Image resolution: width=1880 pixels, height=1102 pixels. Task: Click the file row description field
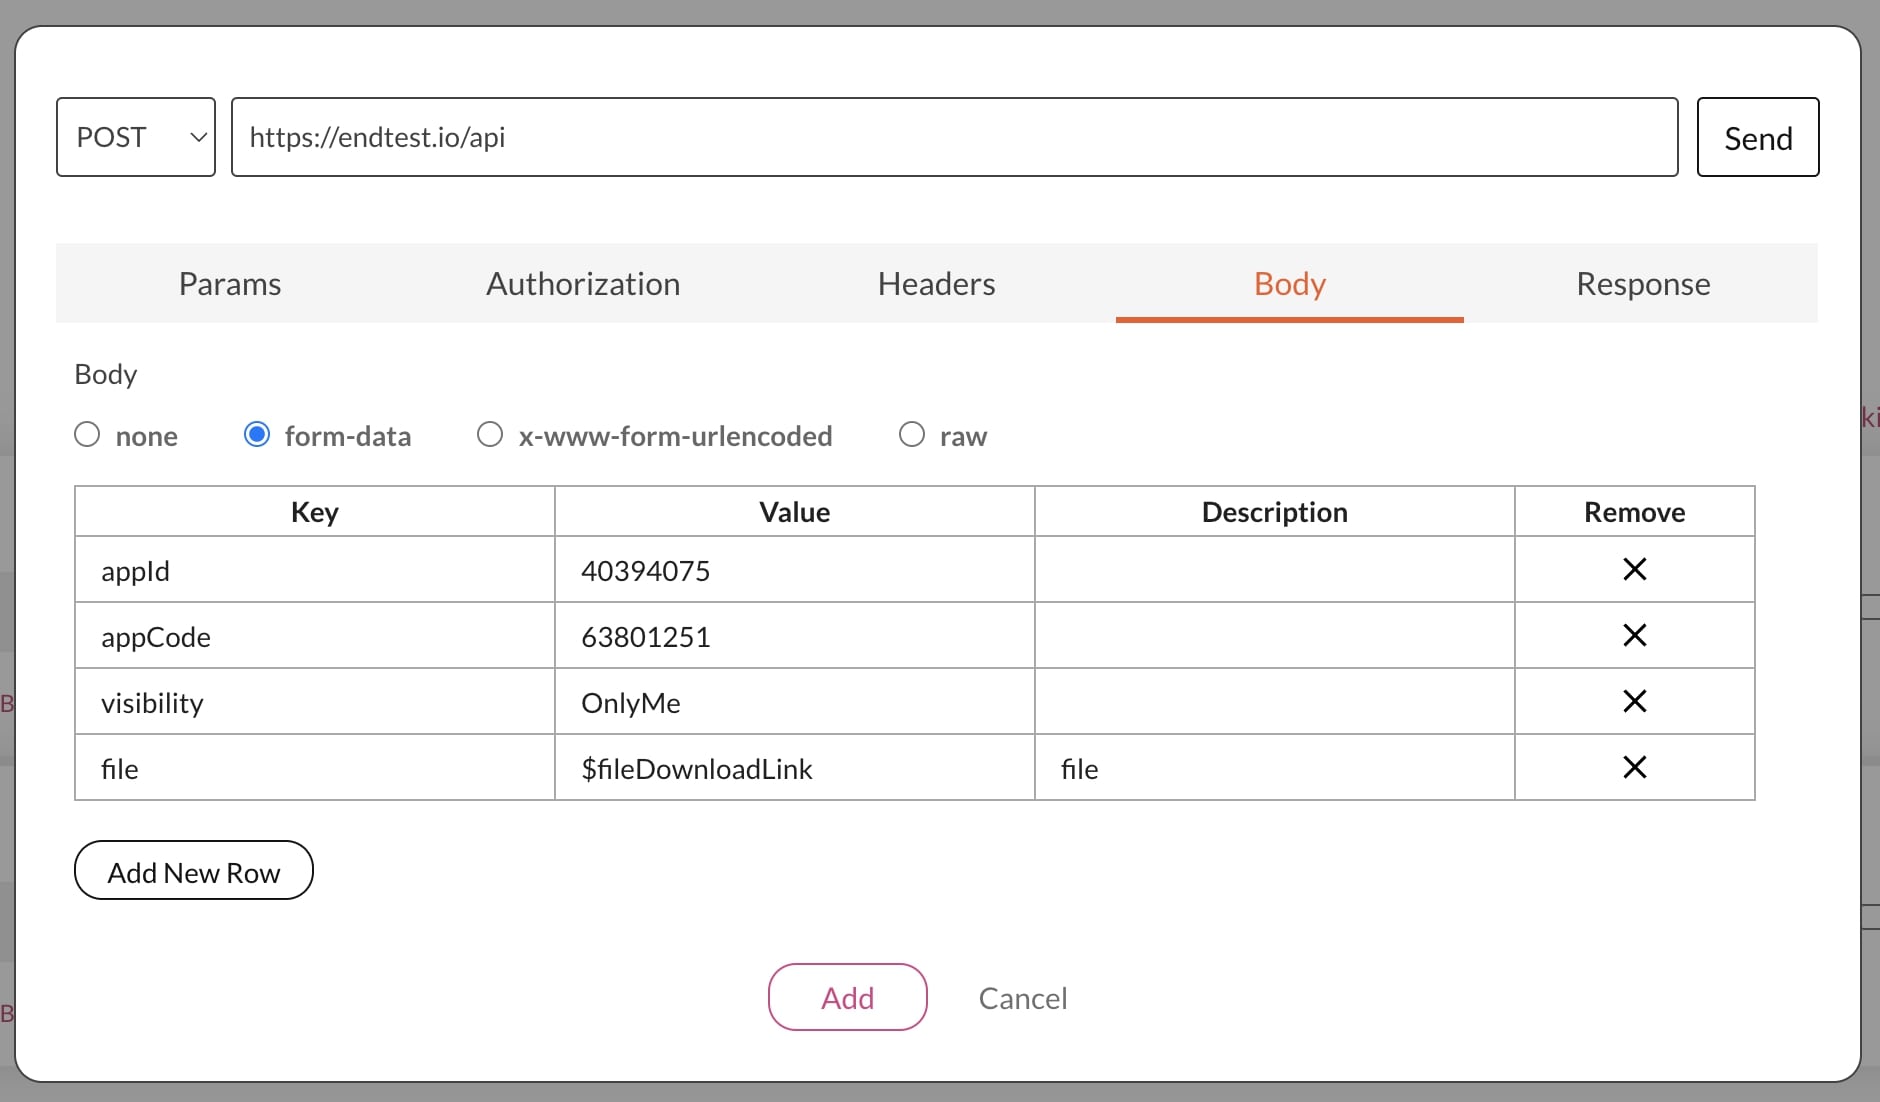[x=1274, y=768]
